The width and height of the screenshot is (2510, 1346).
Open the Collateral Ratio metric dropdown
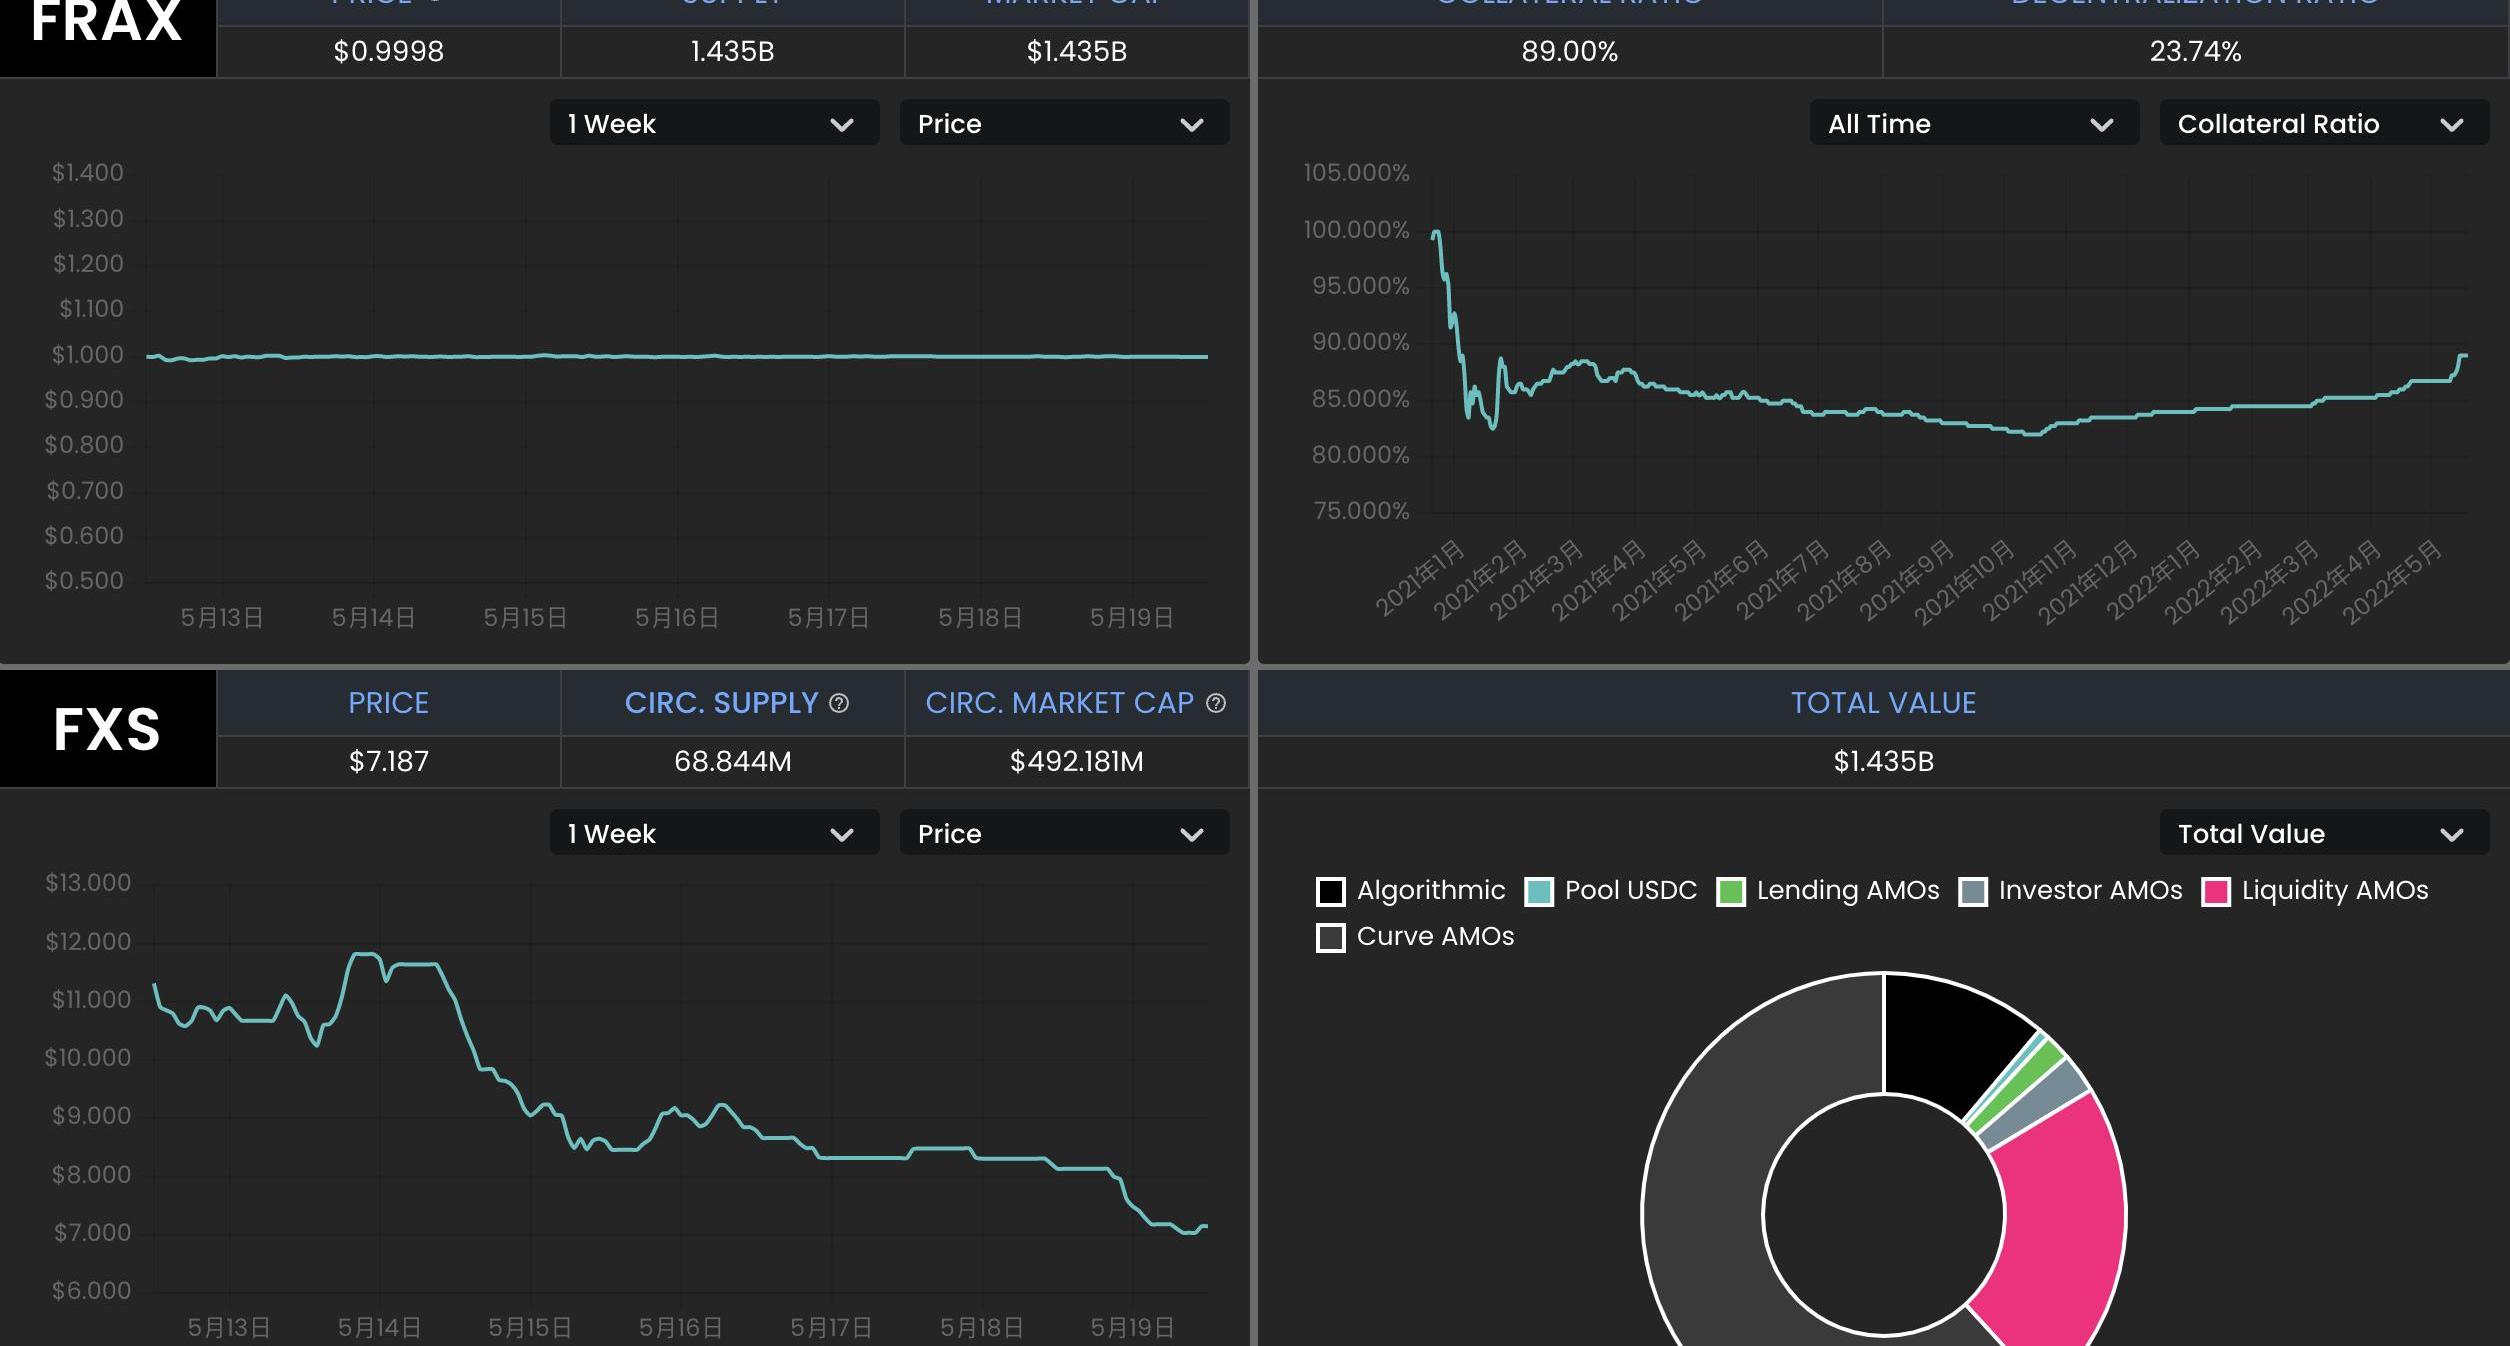2323,123
